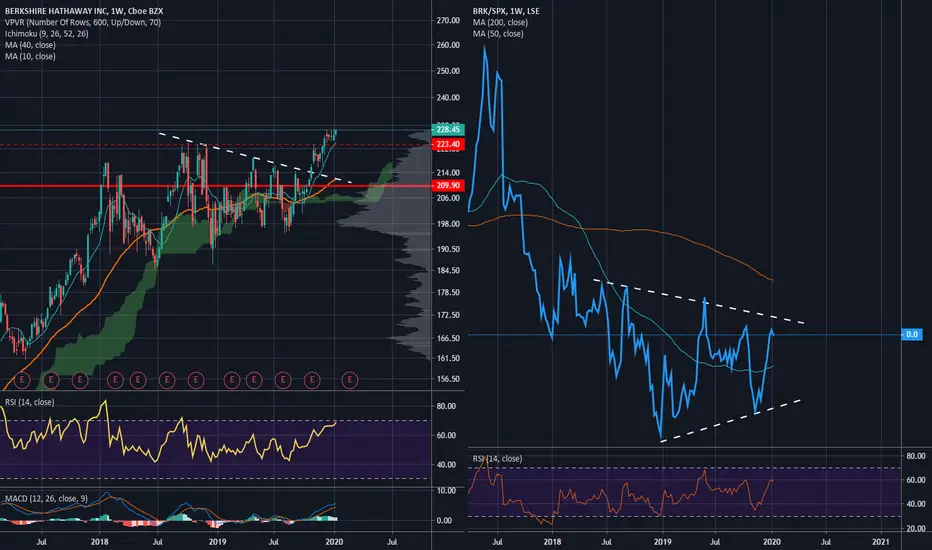Select the RSI (14, close) label in the left chart
This screenshot has width=932, height=550.
[30, 402]
